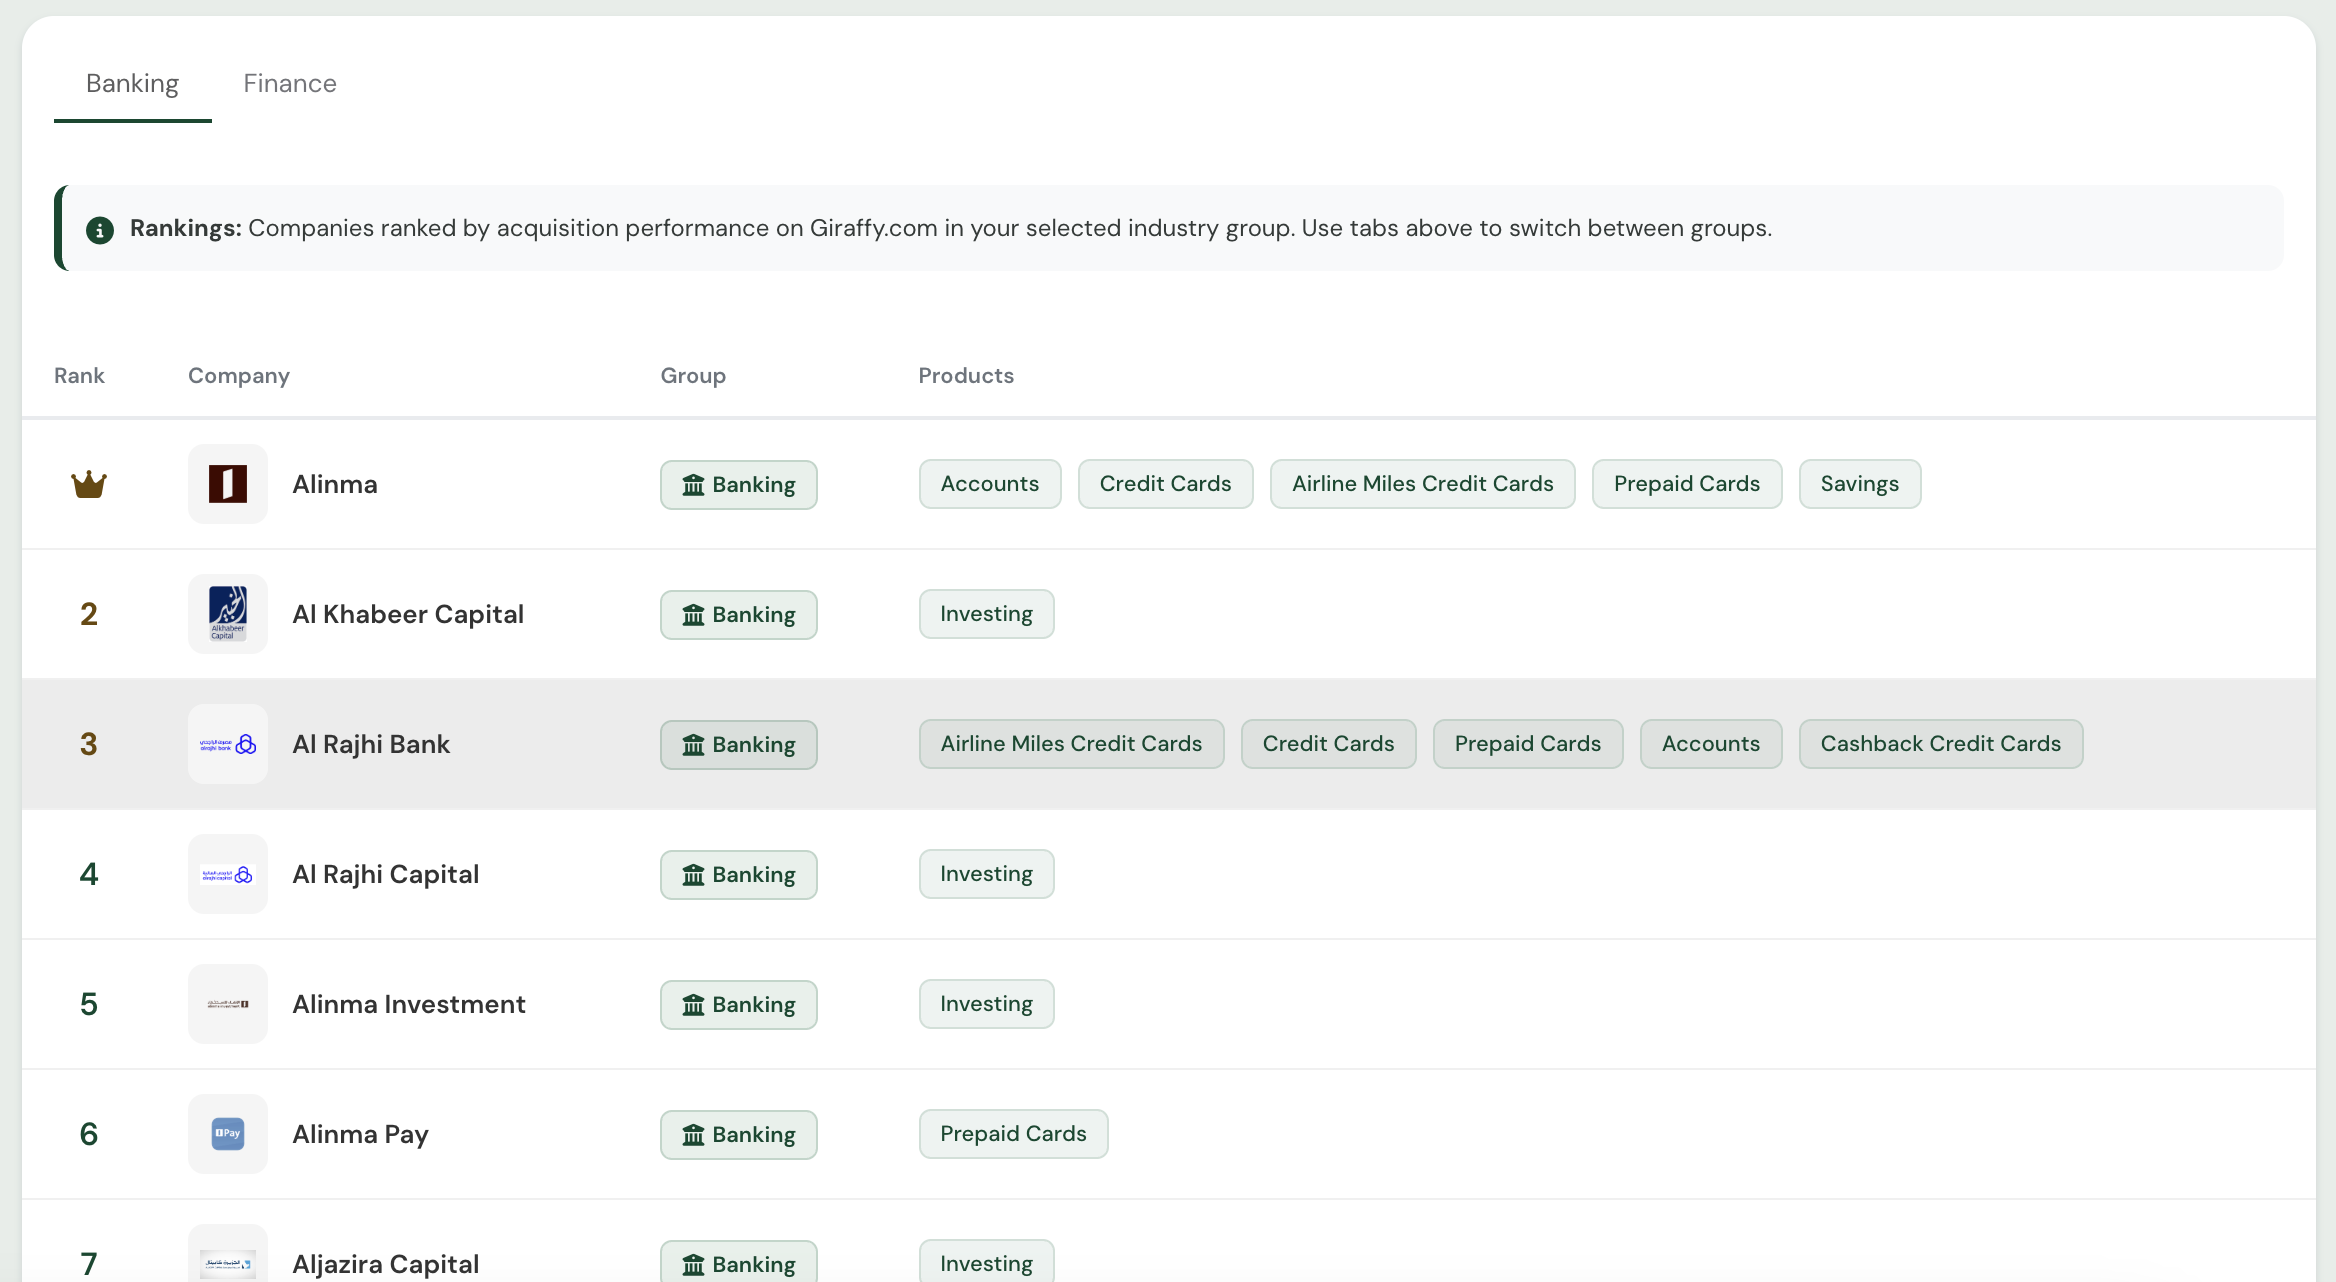Image resolution: width=2336 pixels, height=1282 pixels.
Task: Click the Investing tag for Alinma Investment
Action: pyautogui.click(x=986, y=1004)
